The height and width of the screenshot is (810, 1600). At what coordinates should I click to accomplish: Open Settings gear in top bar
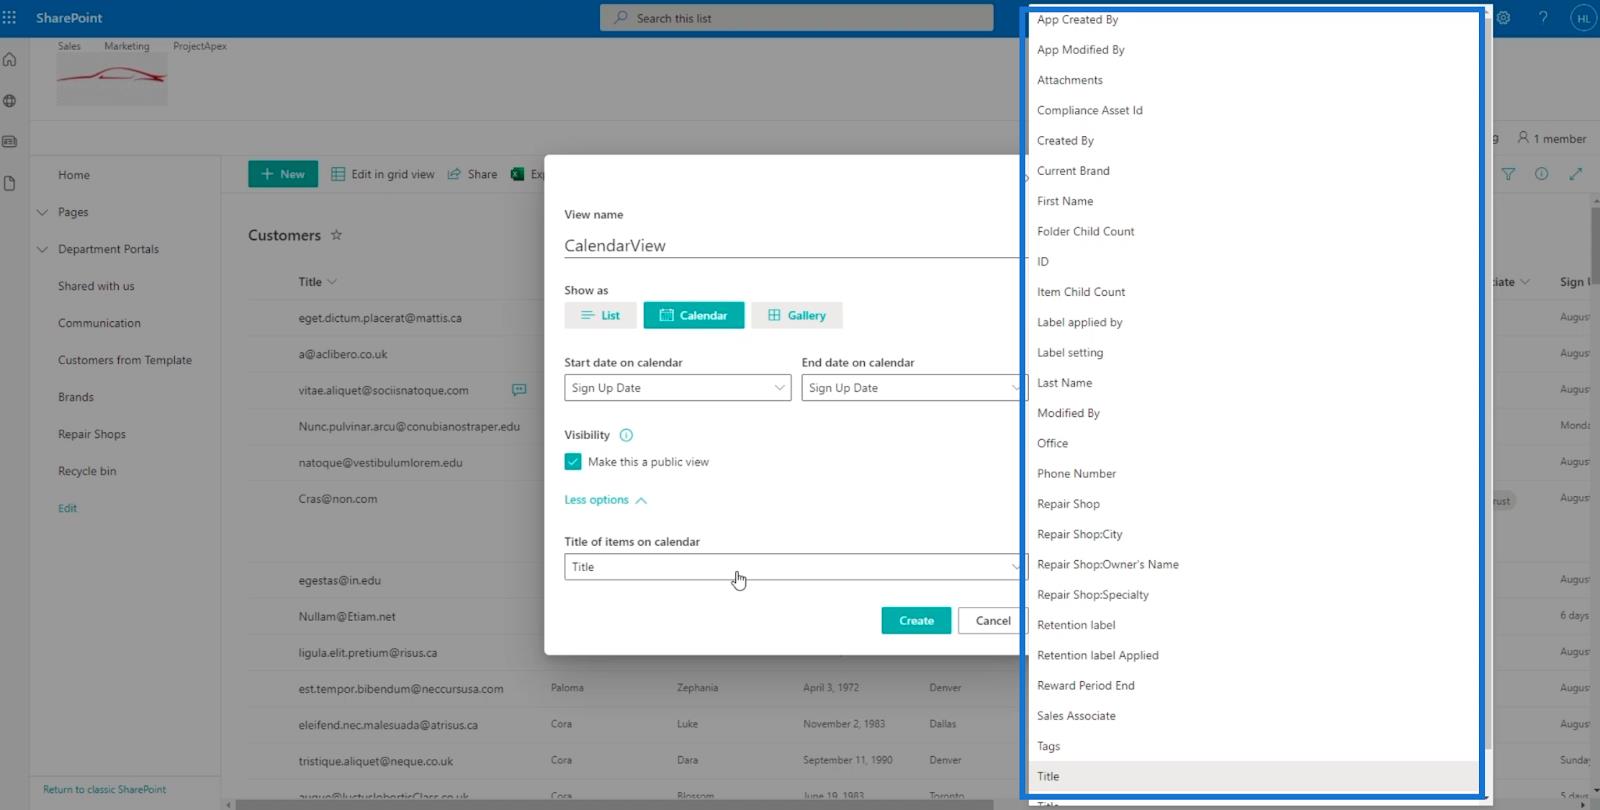(x=1503, y=18)
